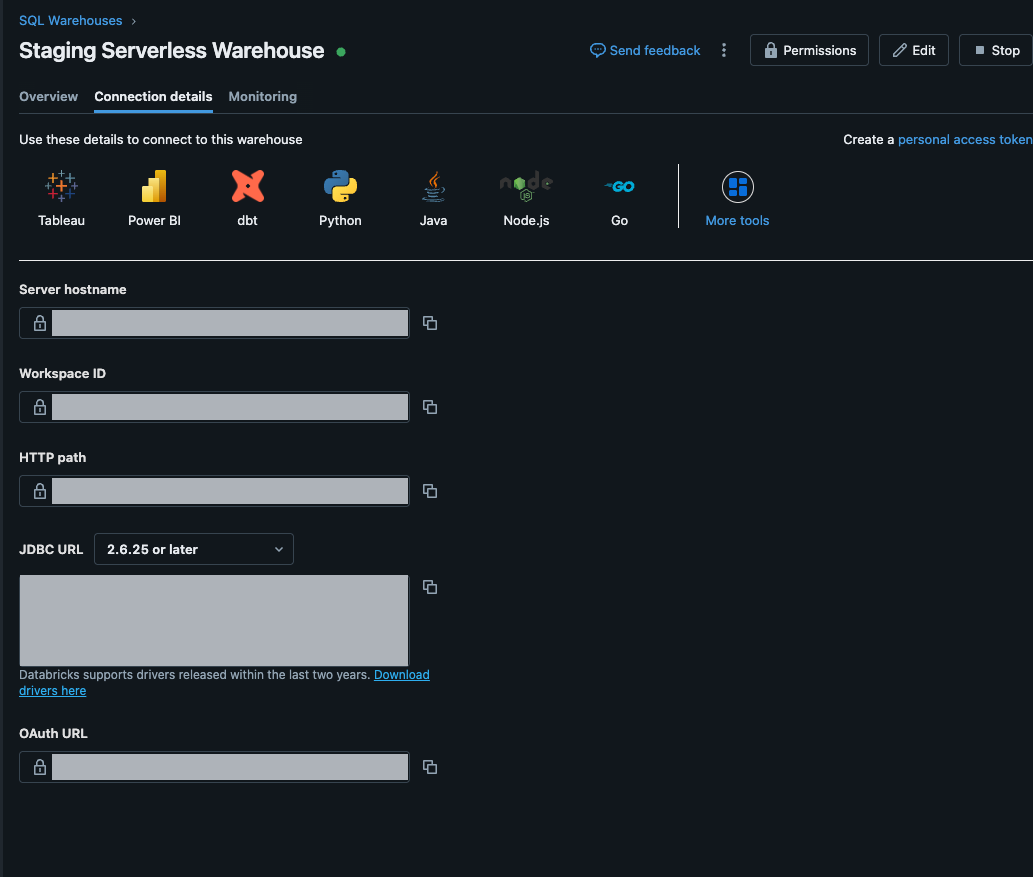This screenshot has height=877, width=1033.
Task: Click lock icon in OAuth URL field
Action: pyautogui.click(x=40, y=767)
